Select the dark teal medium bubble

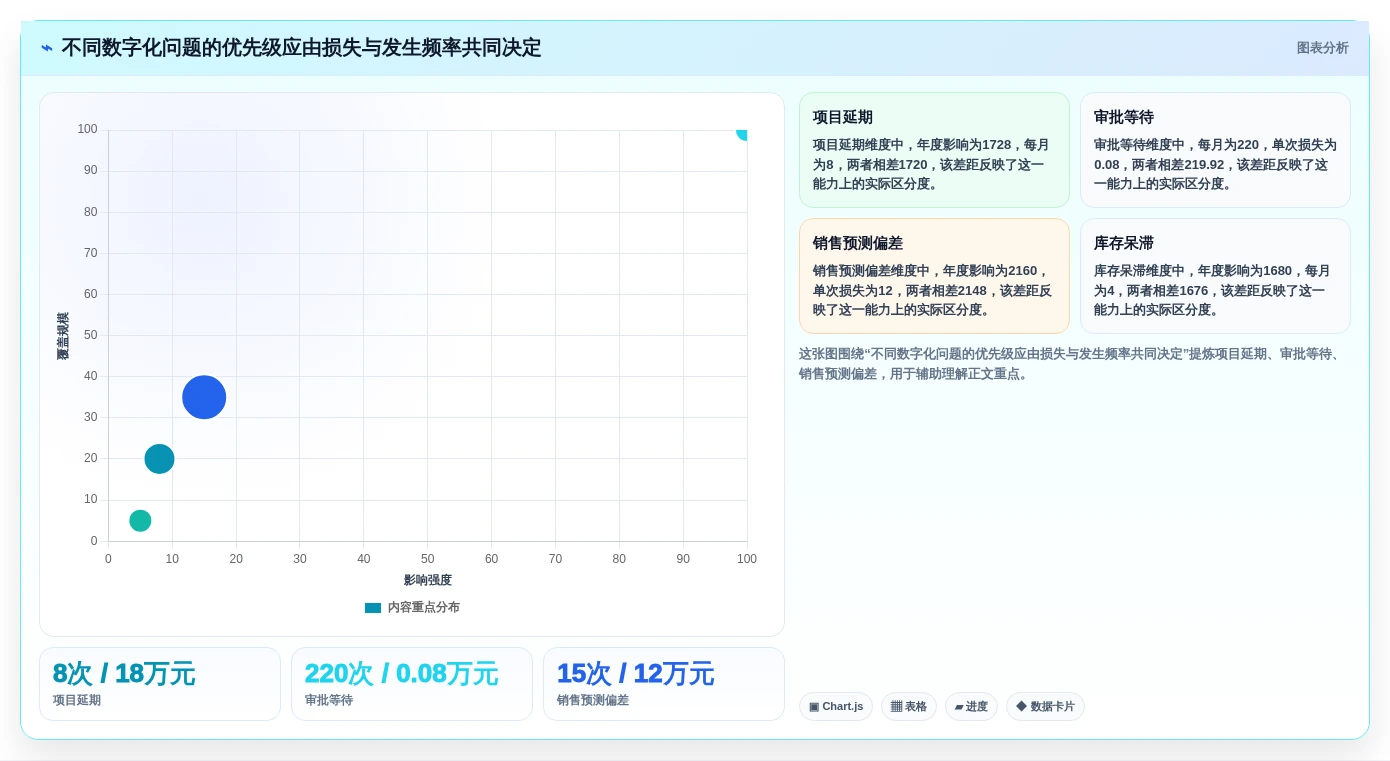[x=159, y=459]
